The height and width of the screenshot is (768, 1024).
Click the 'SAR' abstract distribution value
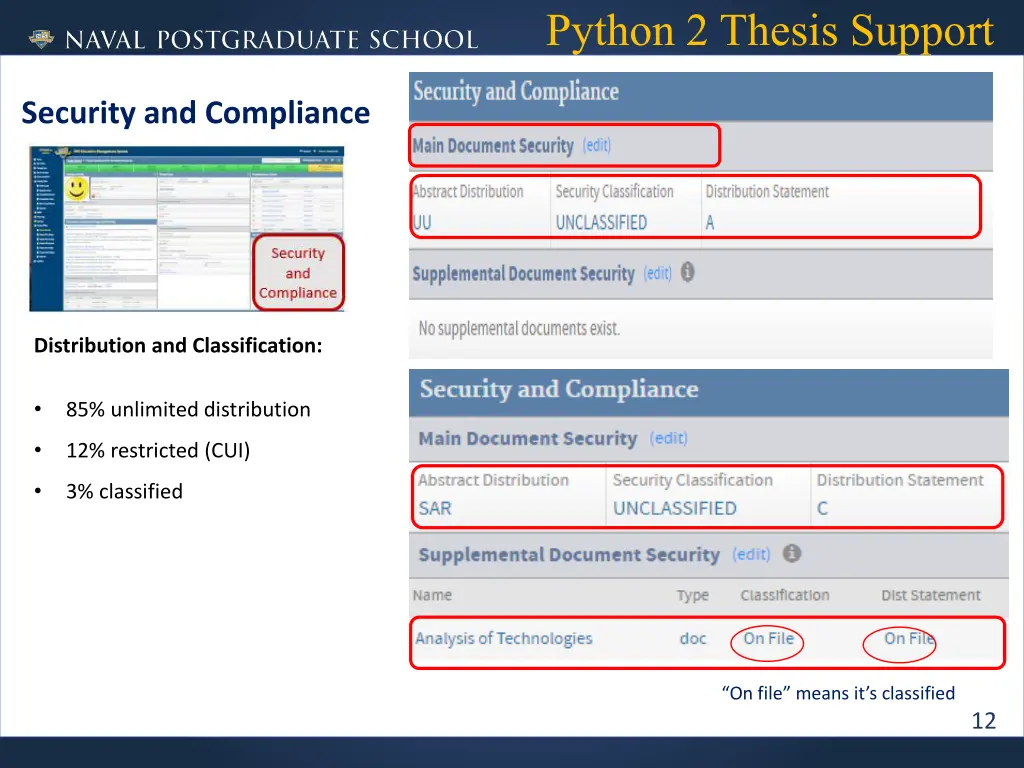tap(435, 508)
